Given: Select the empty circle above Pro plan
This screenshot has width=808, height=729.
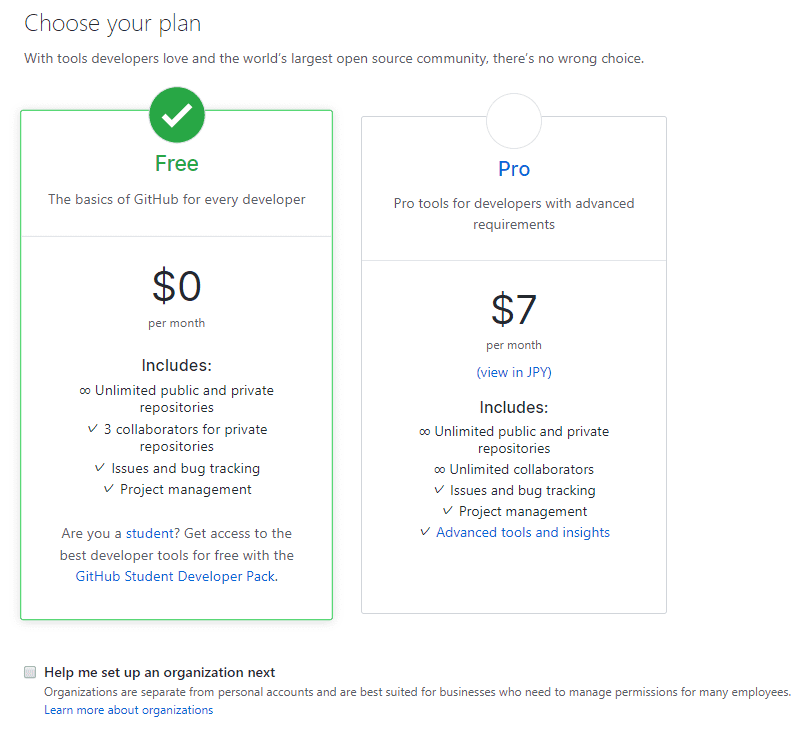Looking at the screenshot, I should tap(514, 121).
